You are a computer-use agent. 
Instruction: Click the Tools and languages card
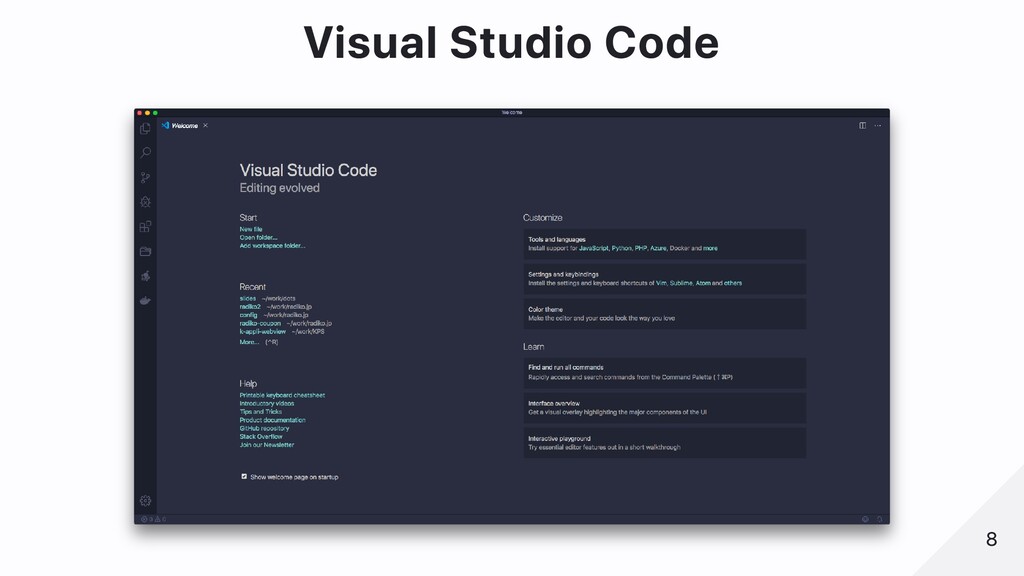tap(664, 244)
